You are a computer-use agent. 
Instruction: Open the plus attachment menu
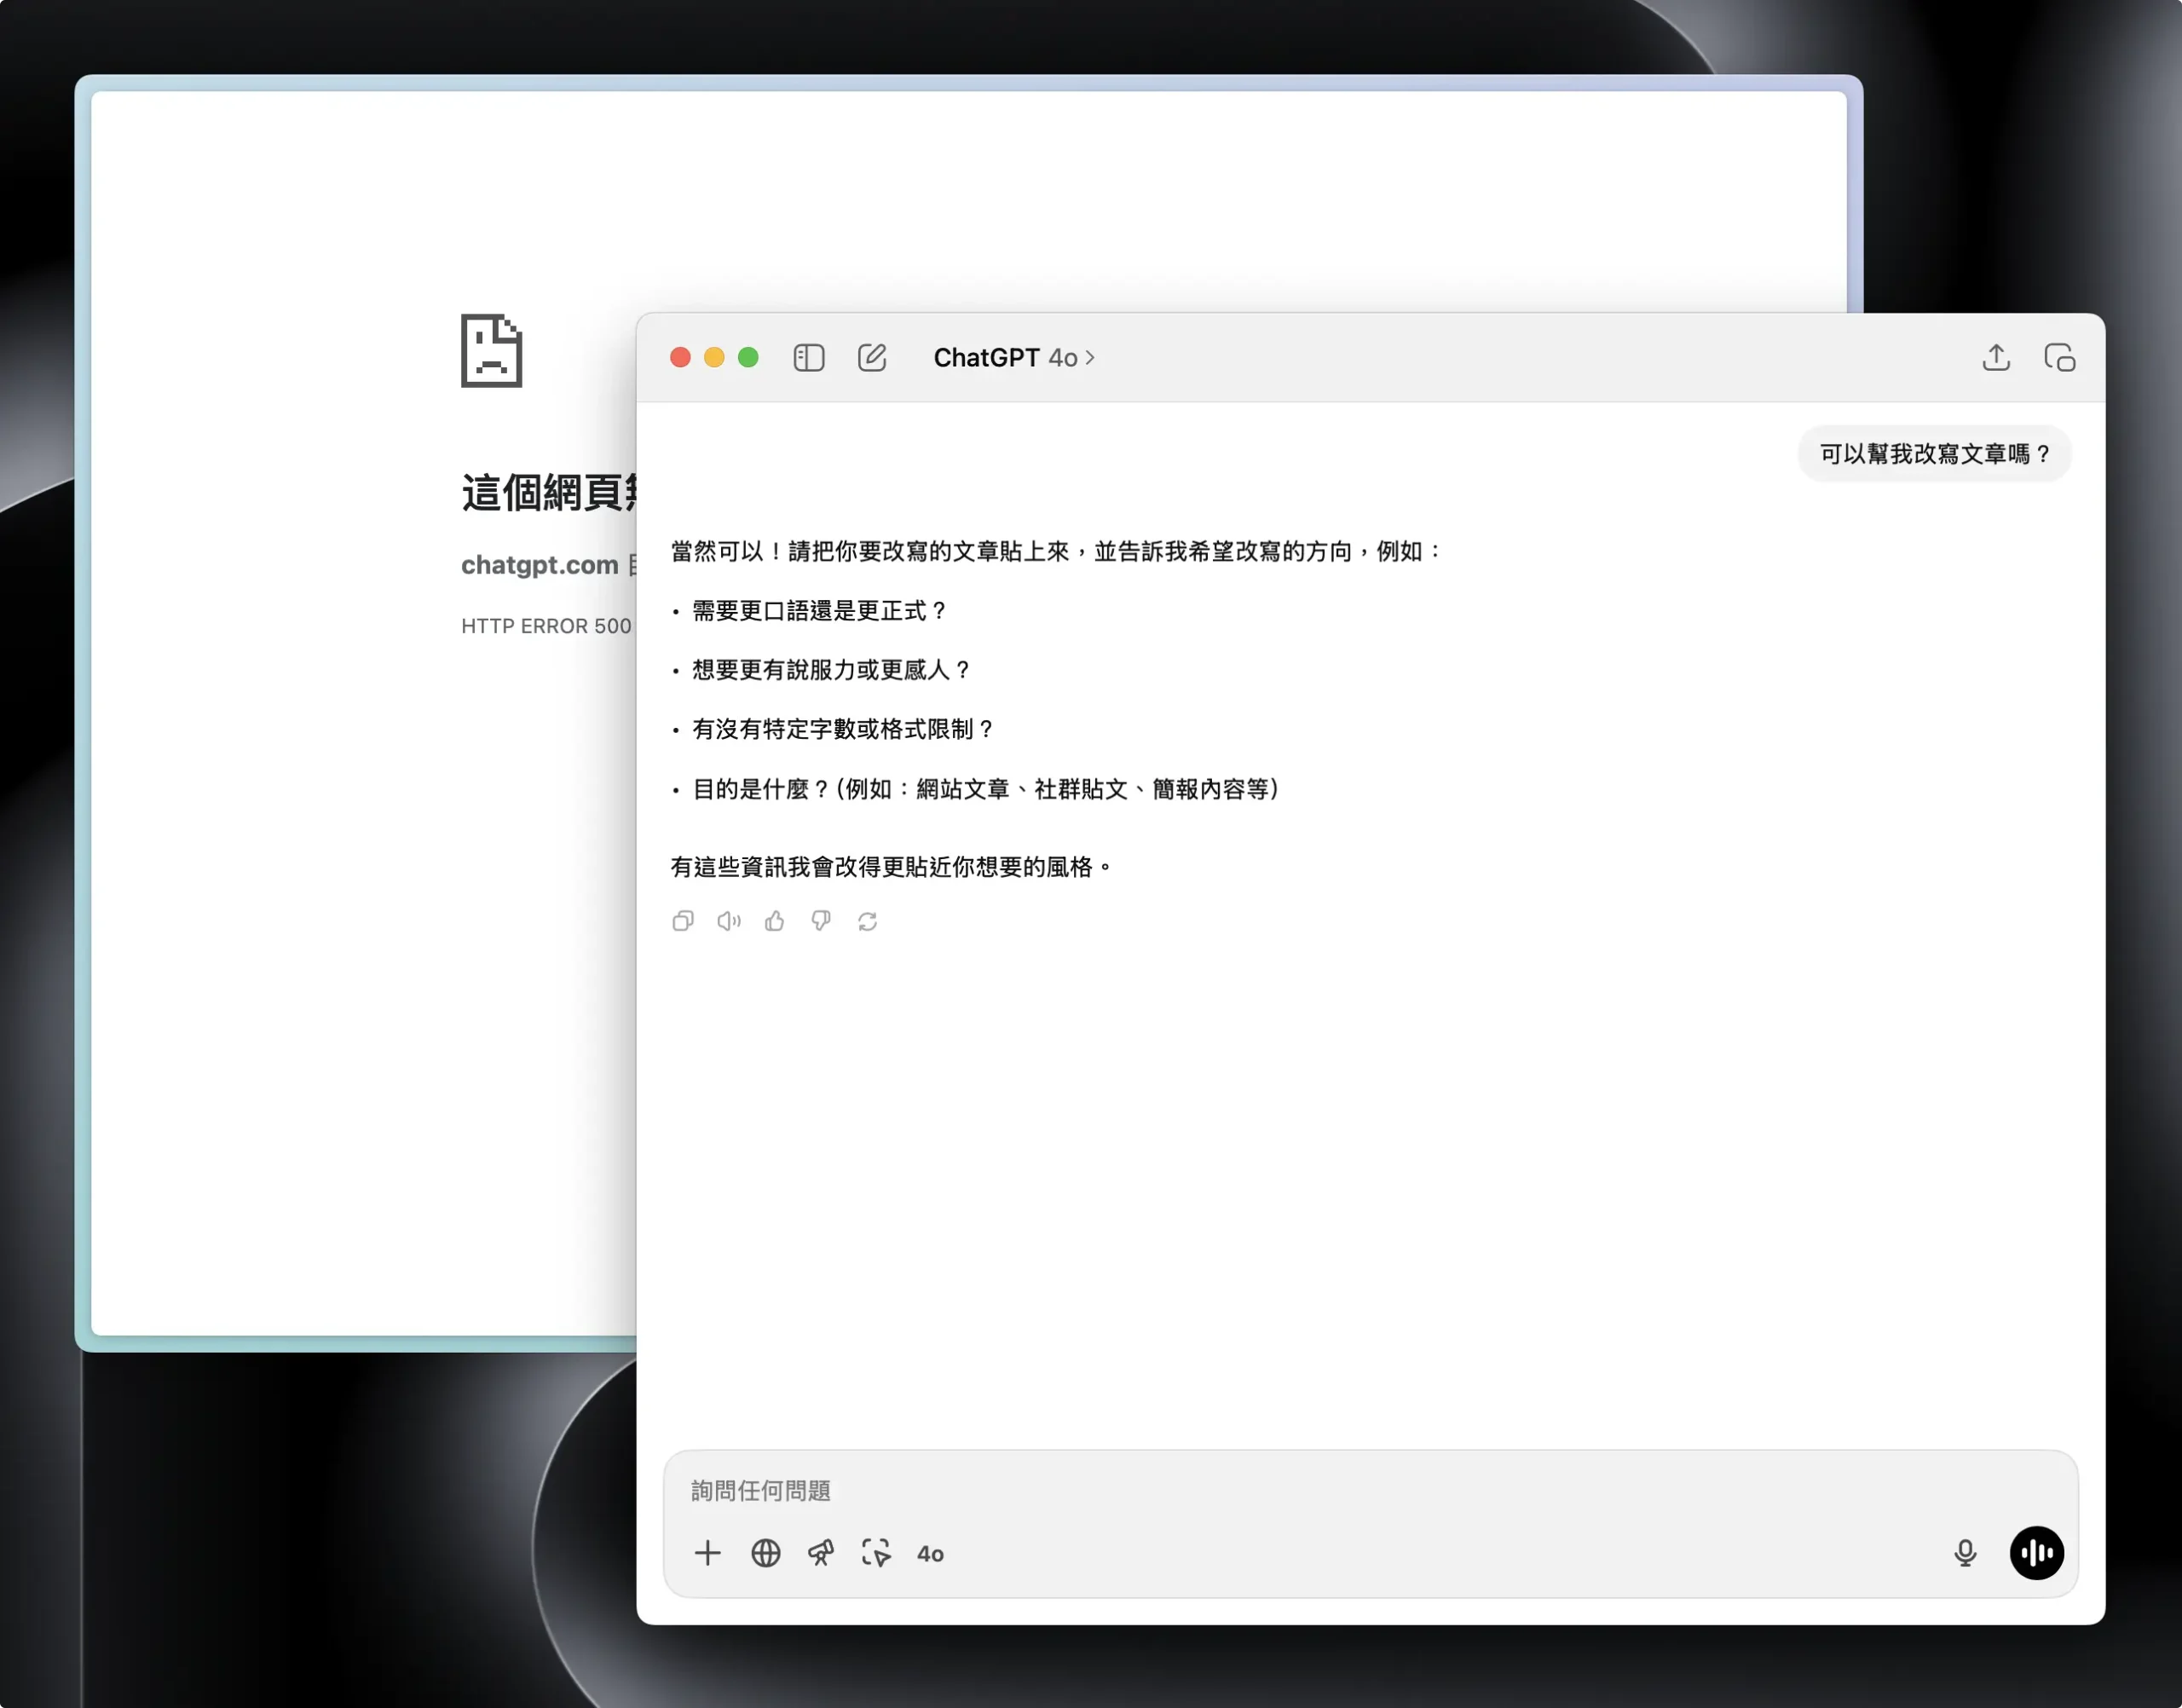pos(707,1553)
